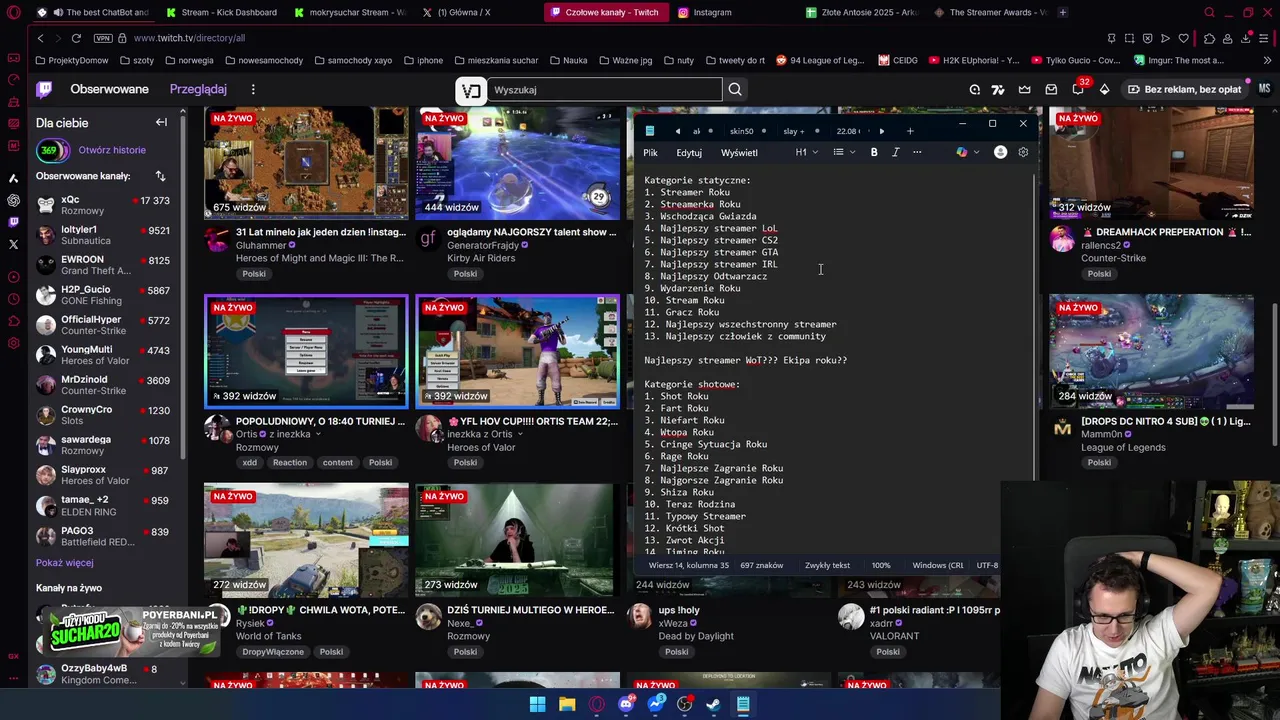
Task: Open Gluhammer Heroes stream thumbnail
Action: tap(306, 162)
